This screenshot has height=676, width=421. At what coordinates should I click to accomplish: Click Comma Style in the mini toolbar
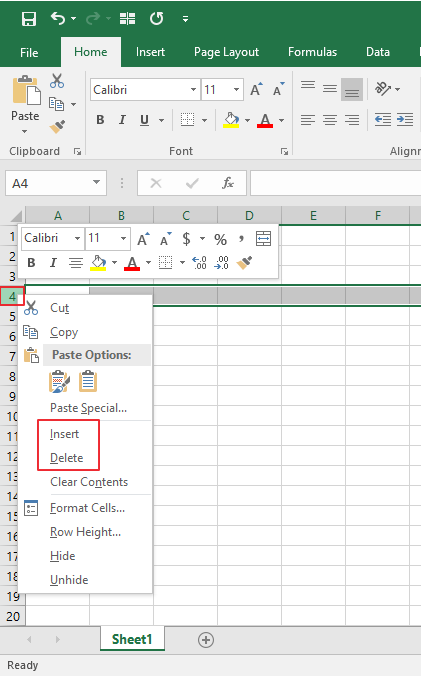[x=241, y=238]
